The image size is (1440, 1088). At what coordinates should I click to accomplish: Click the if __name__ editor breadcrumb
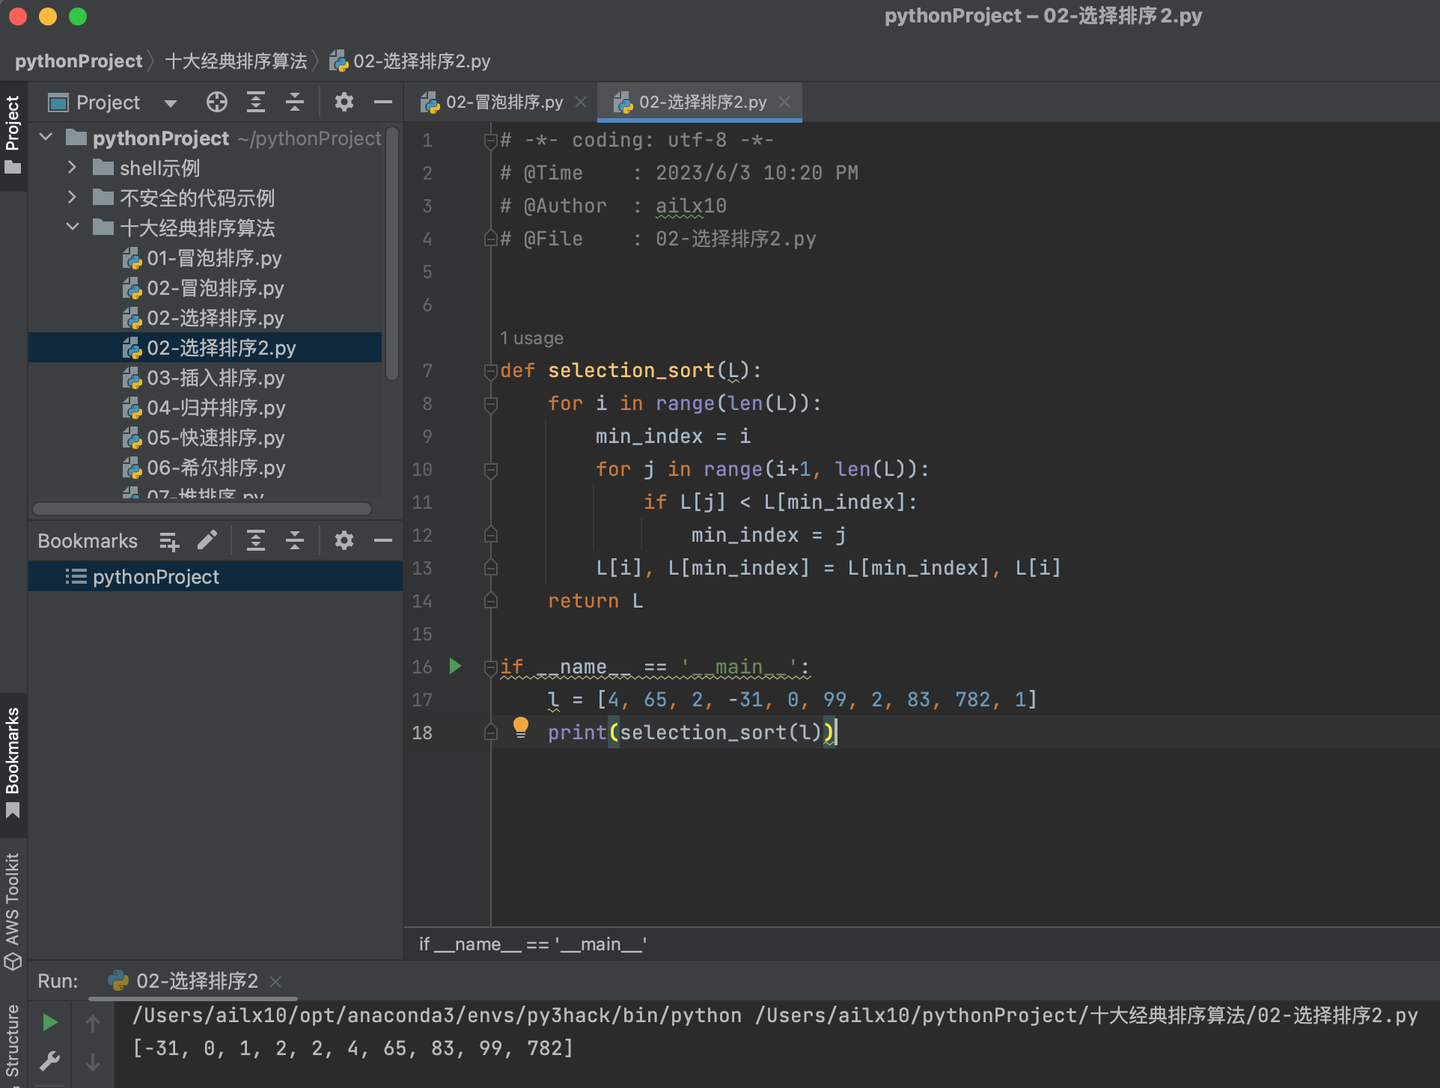tap(532, 944)
